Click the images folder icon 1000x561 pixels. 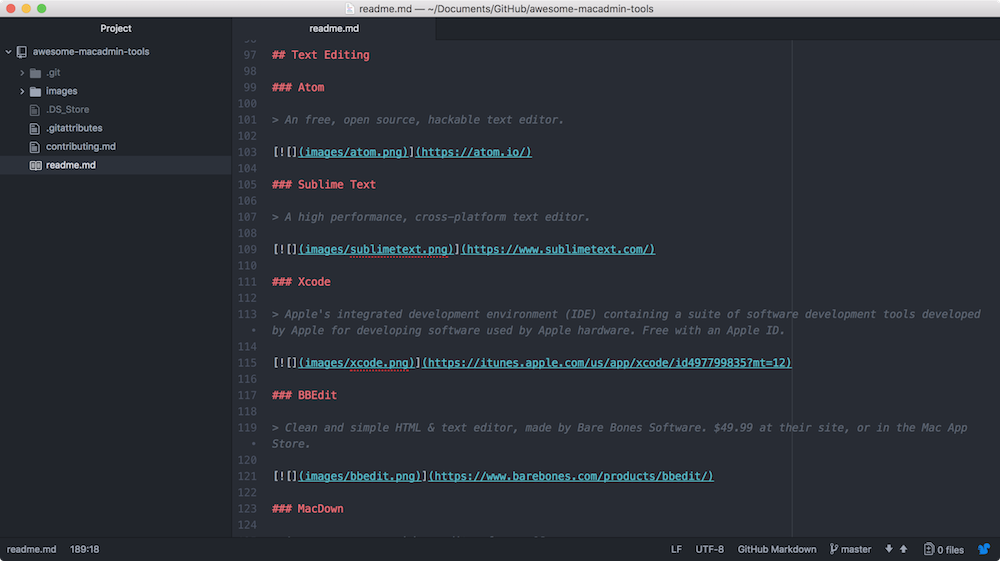pos(36,91)
